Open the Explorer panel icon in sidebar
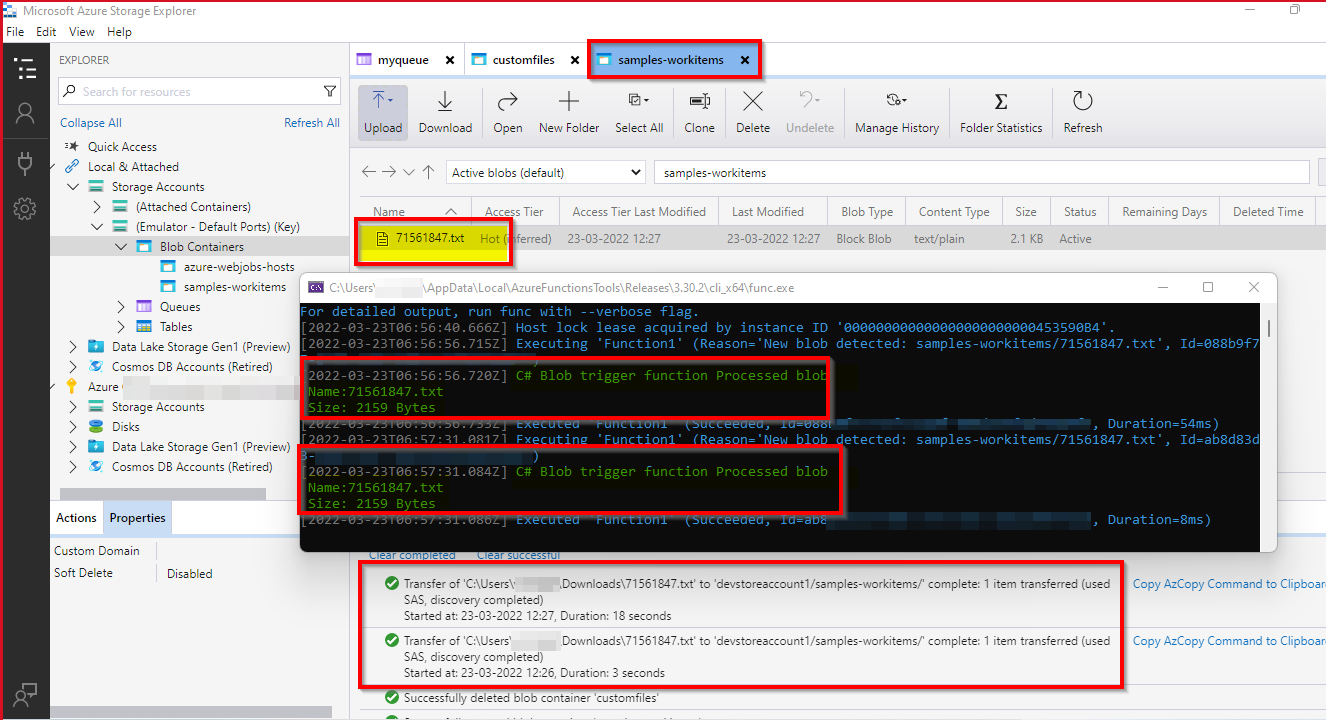 (25, 68)
